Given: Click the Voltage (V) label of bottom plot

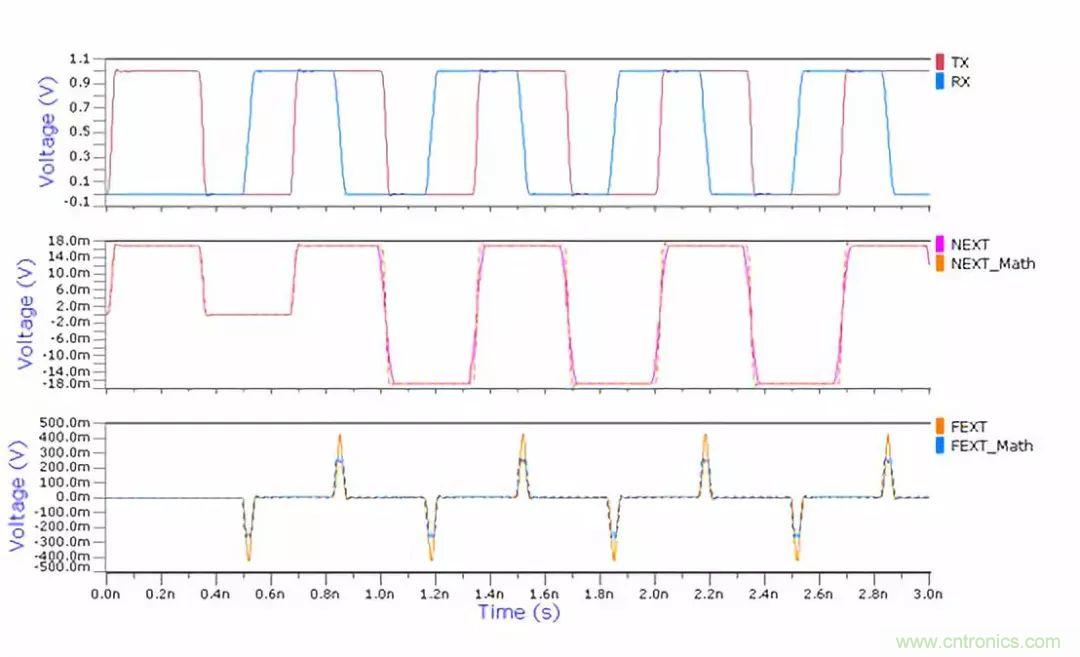Looking at the screenshot, I should click(19, 497).
